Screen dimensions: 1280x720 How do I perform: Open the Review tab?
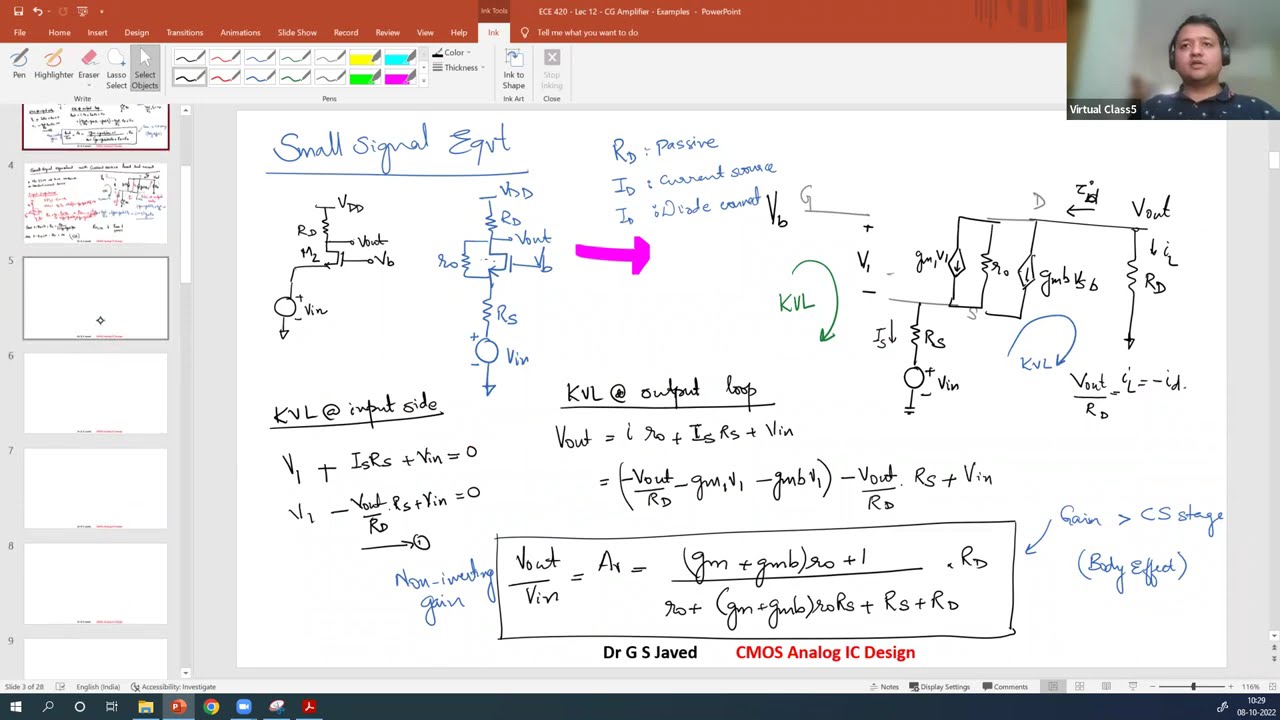coord(387,32)
